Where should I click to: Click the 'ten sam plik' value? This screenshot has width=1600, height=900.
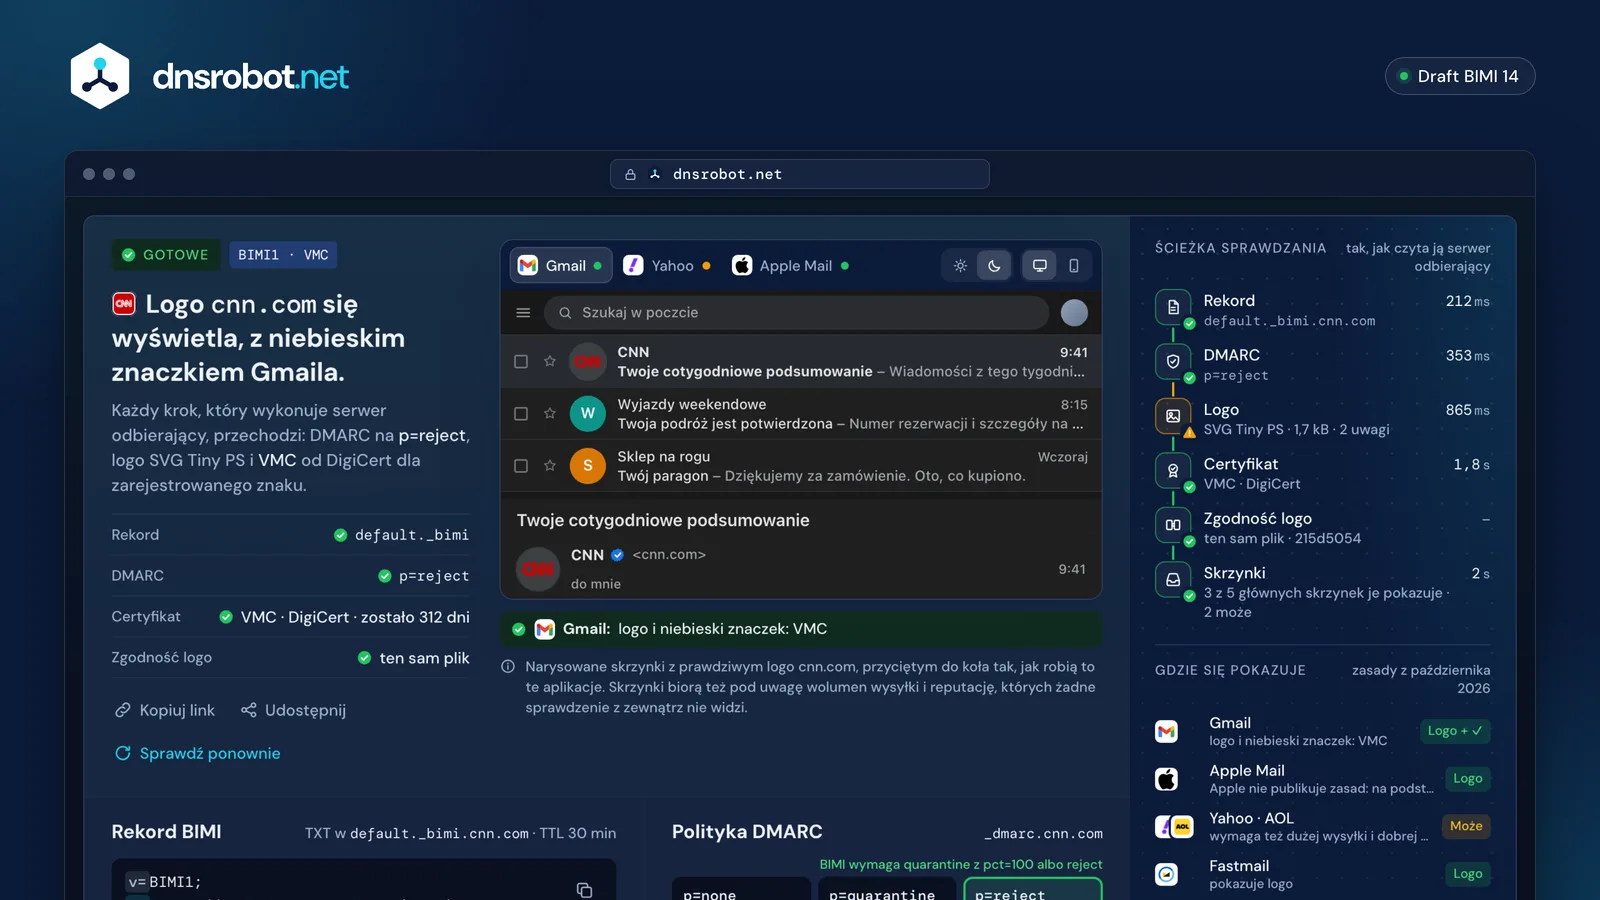tap(424, 658)
